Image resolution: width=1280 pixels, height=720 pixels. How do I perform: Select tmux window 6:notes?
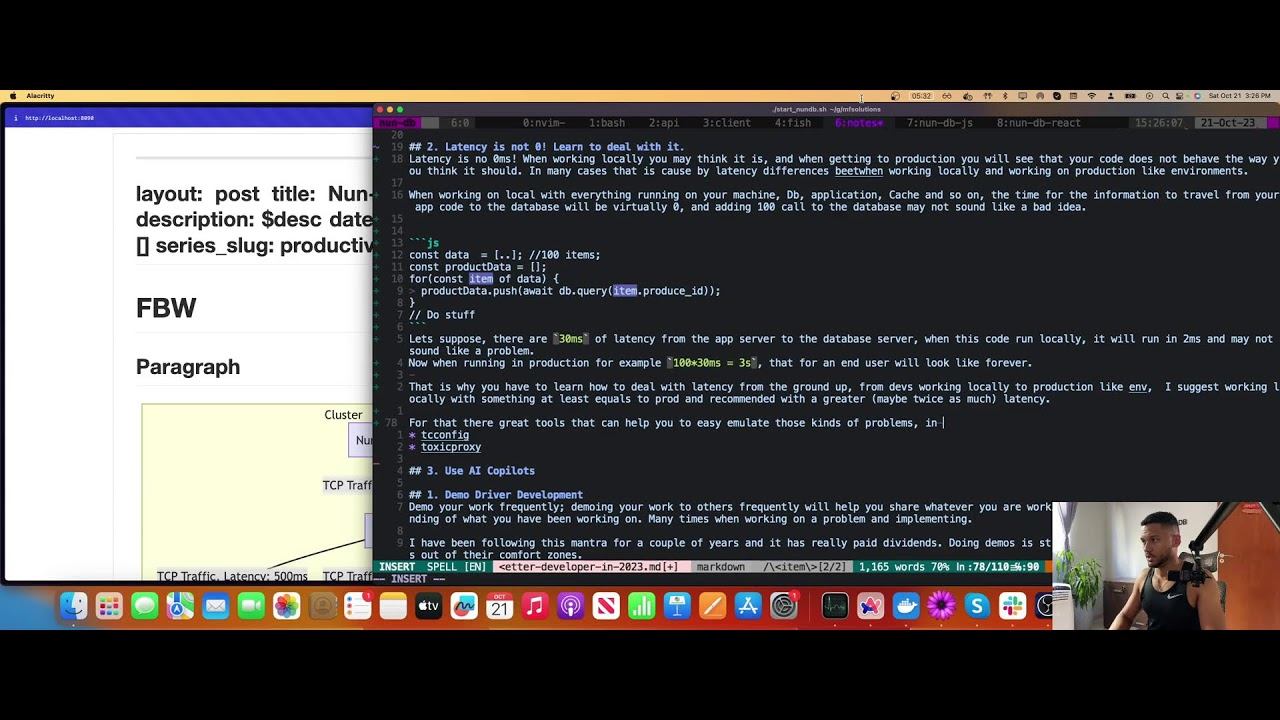pos(859,123)
